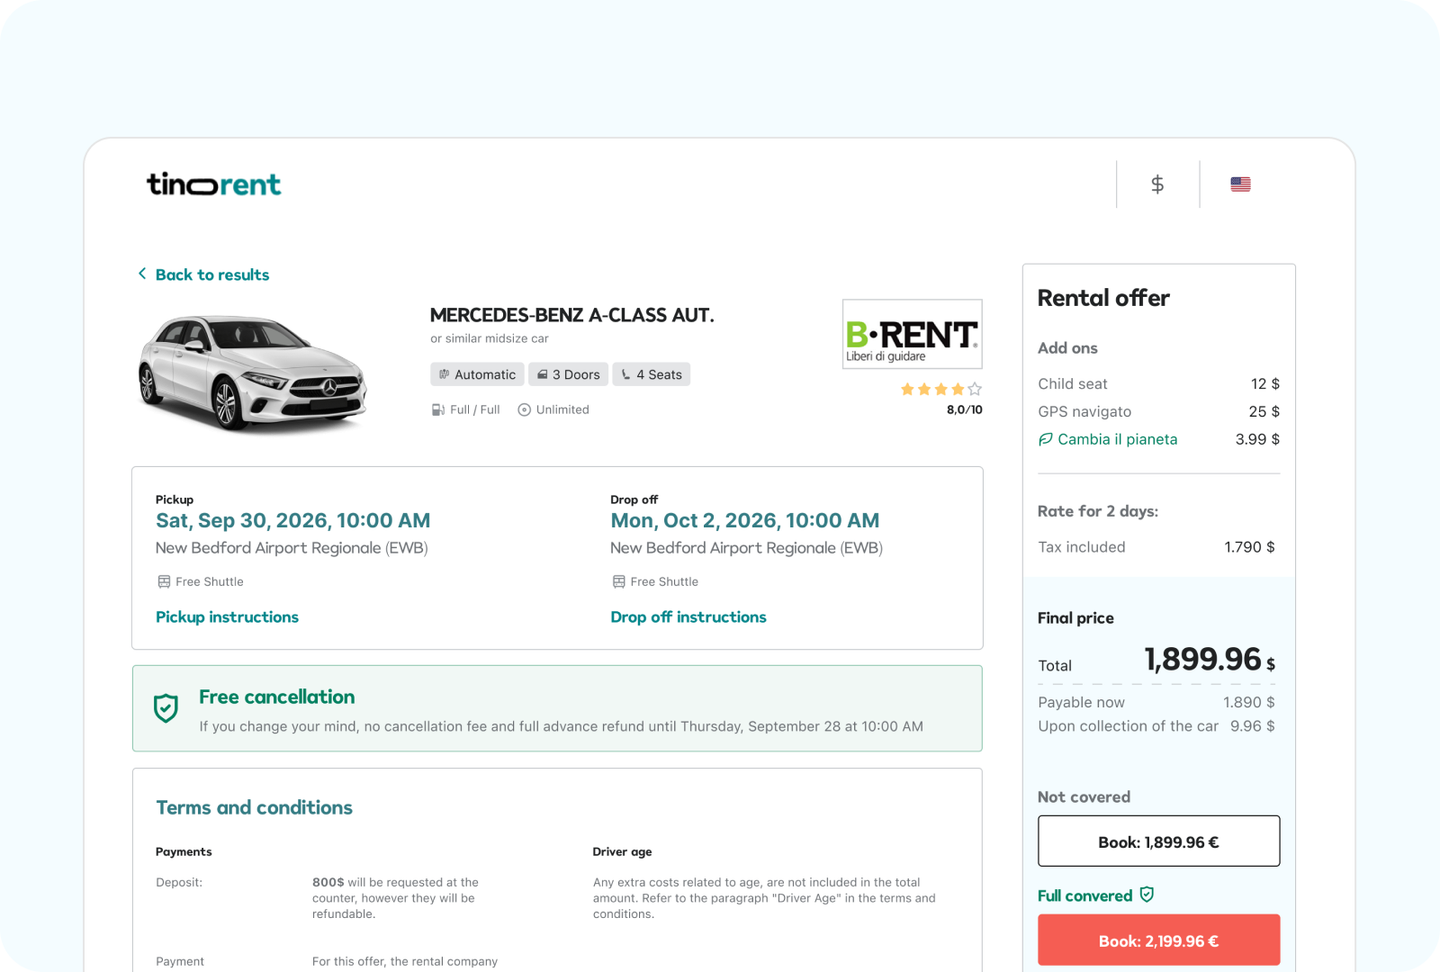Click the drop off Free Shuttle bus icon
The width and height of the screenshot is (1440, 972).
click(619, 581)
